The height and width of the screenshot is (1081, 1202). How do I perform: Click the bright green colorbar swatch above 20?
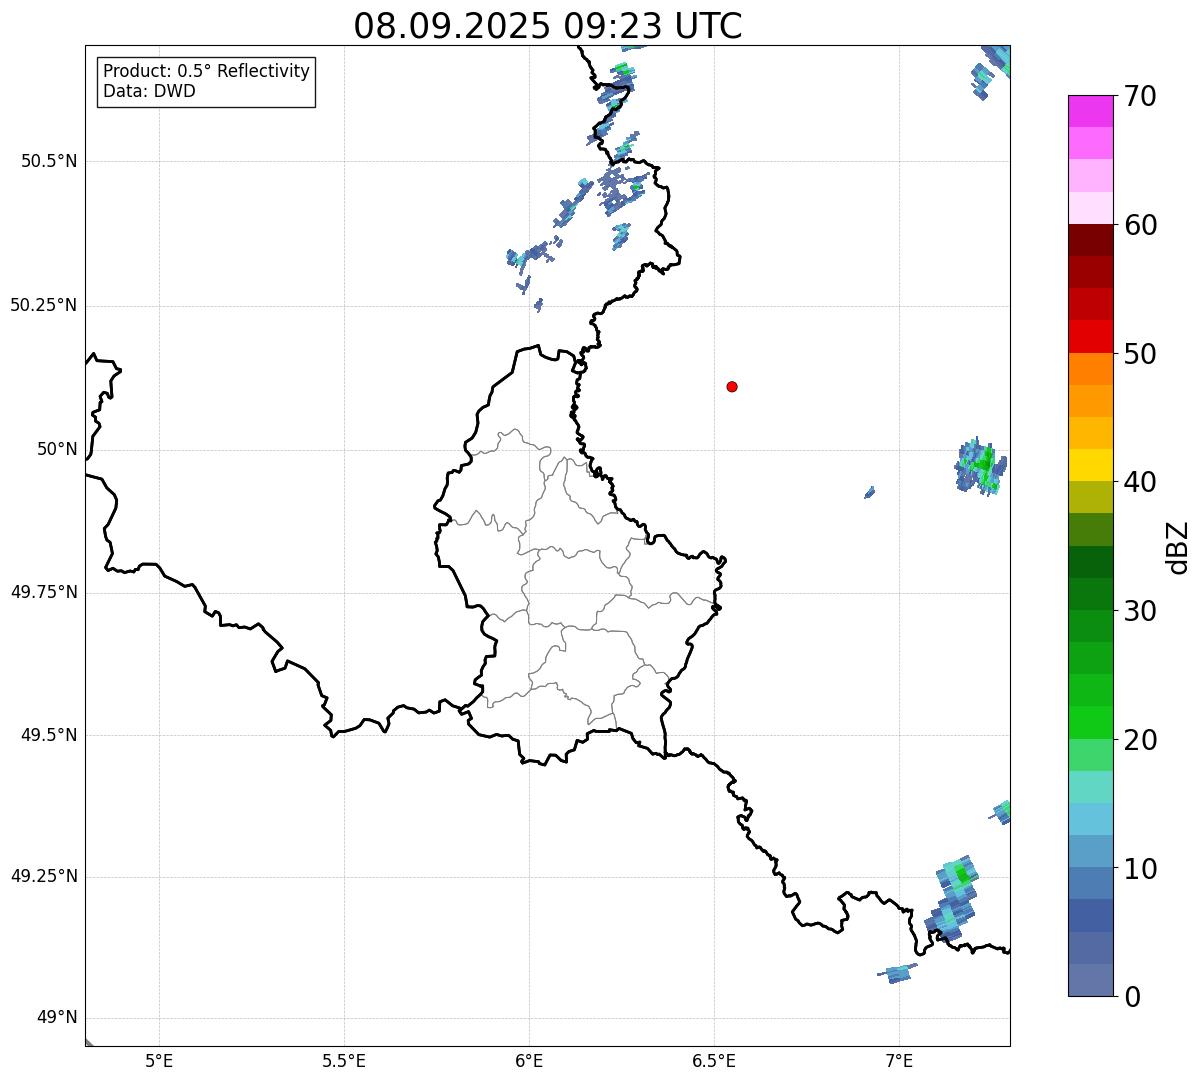(1090, 723)
